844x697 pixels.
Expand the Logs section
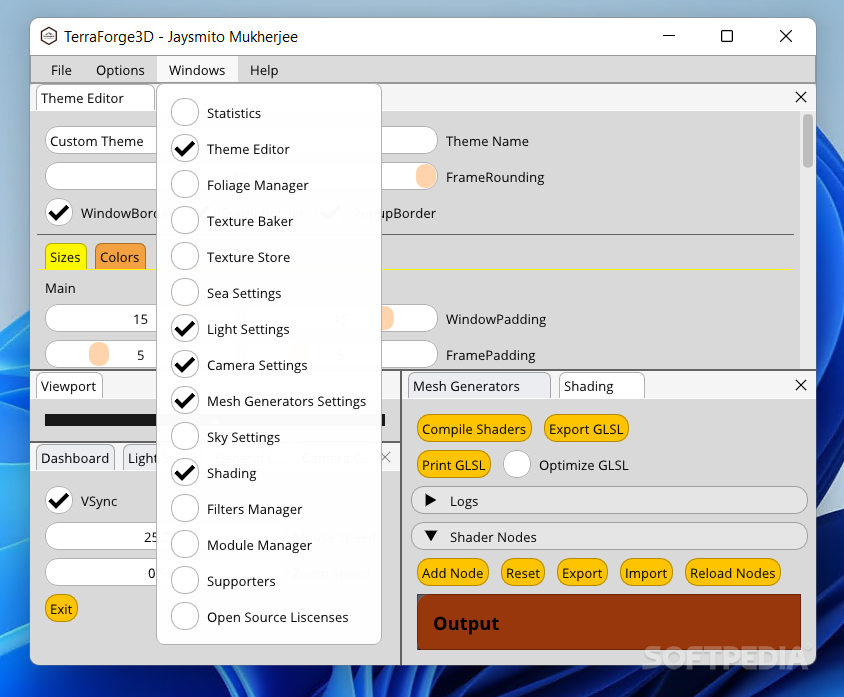coord(609,501)
